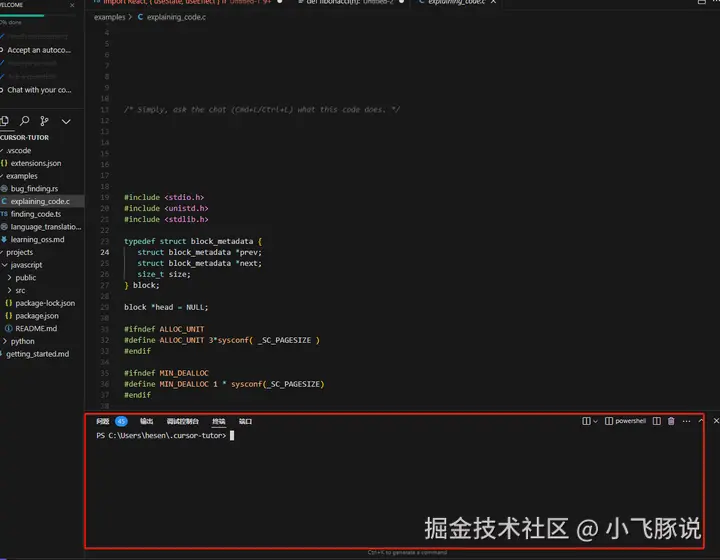This screenshot has width=720, height=560.
Task: Switch to the 输出 (Output) panel tab
Action: pyautogui.click(x=146, y=421)
